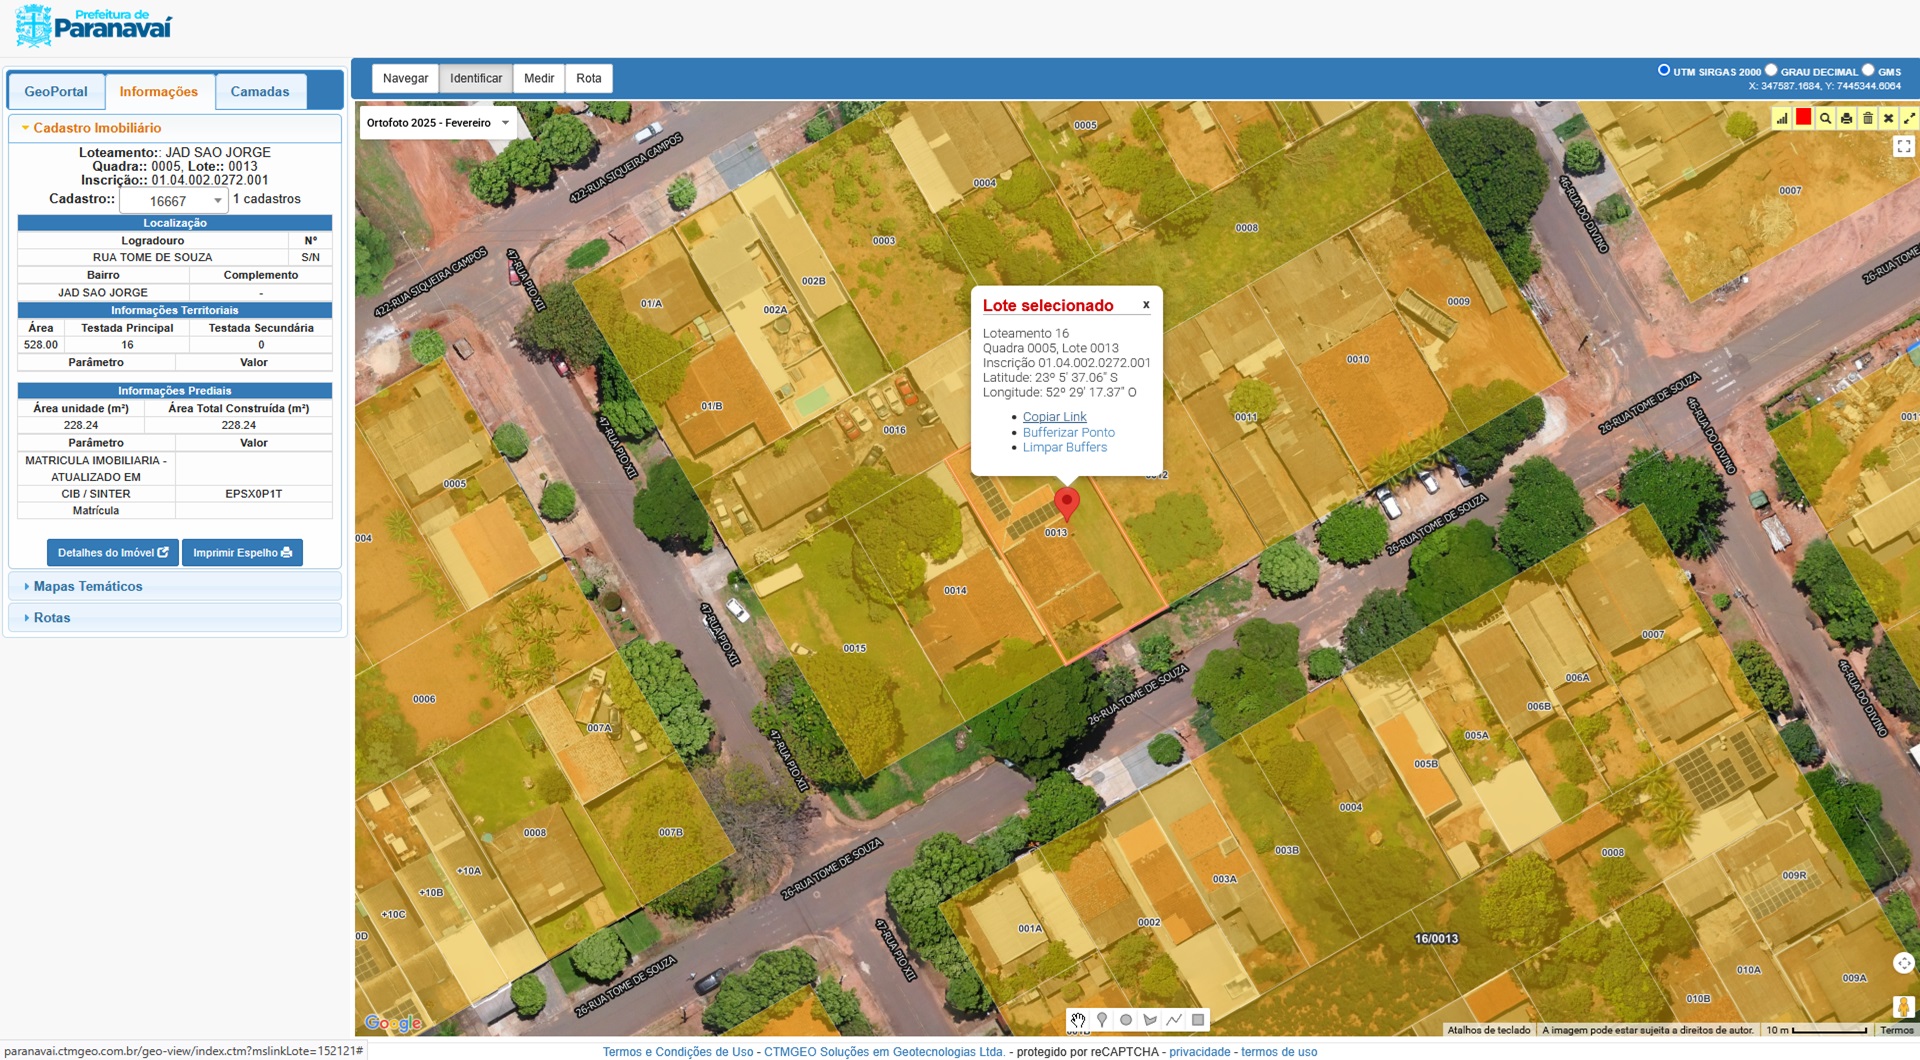Viewport: 1920px width, 1060px height.
Task: Activate the Identificar map mode
Action: pos(476,78)
